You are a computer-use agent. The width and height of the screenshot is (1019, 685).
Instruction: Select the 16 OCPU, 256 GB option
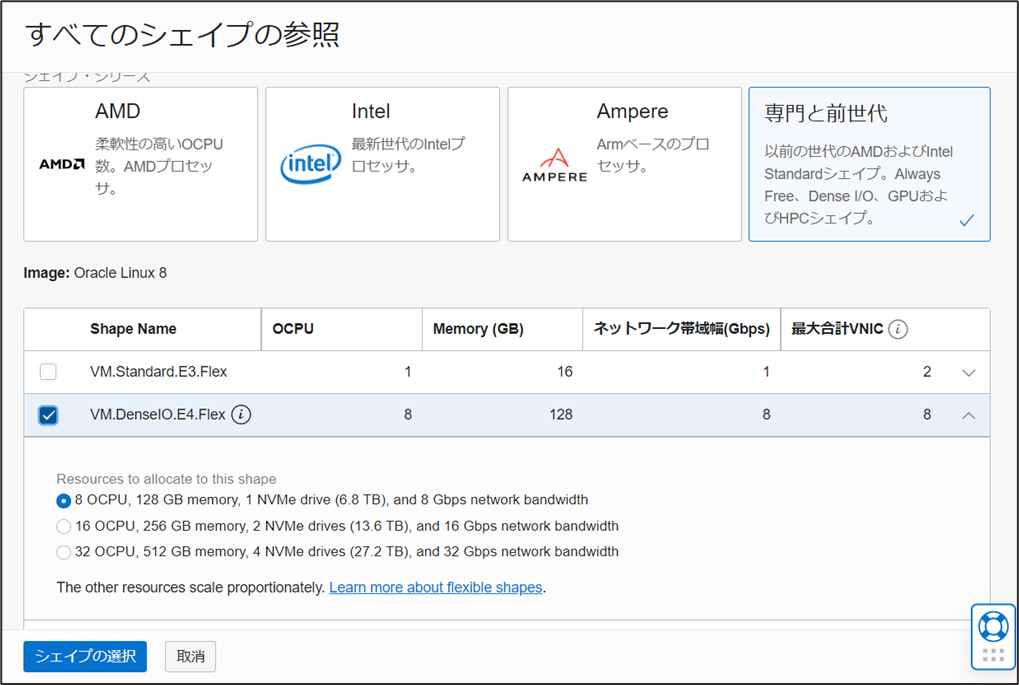click(x=64, y=527)
